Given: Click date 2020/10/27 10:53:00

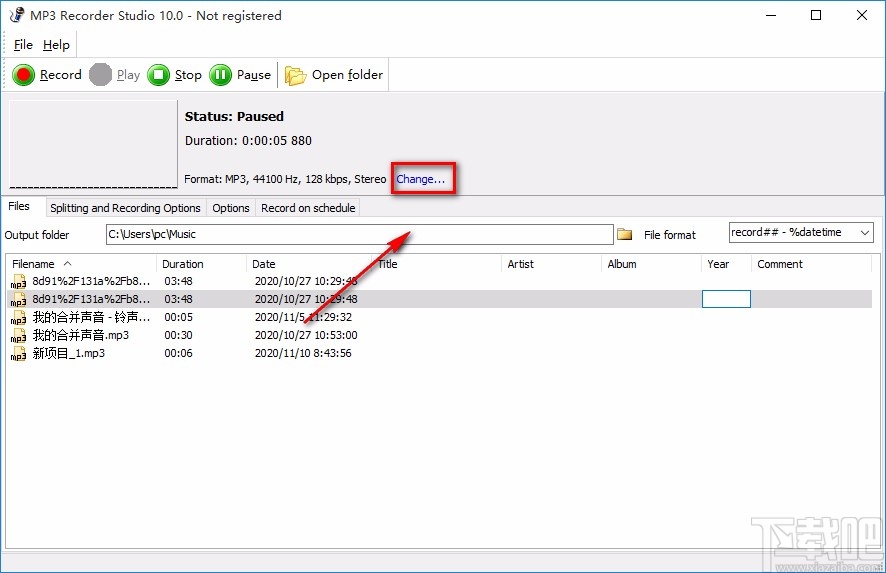Looking at the screenshot, I should pos(306,335).
